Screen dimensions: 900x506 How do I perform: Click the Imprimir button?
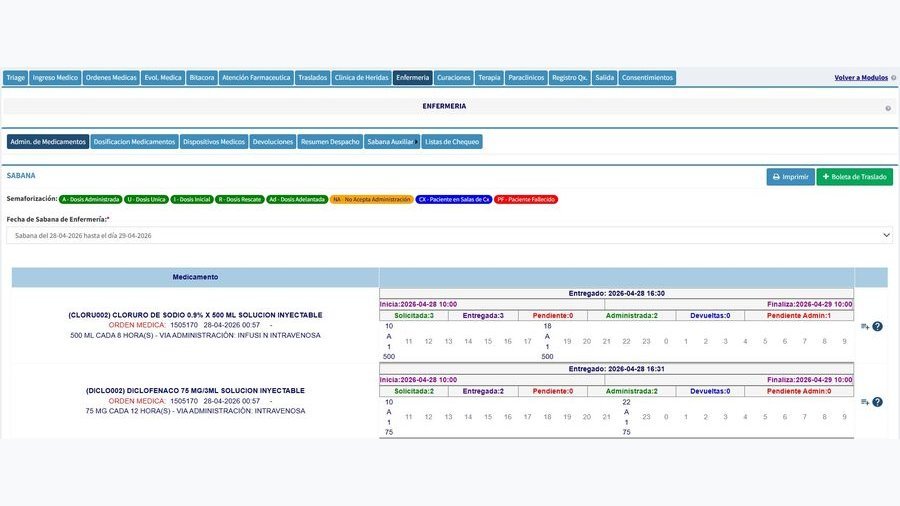click(790, 177)
